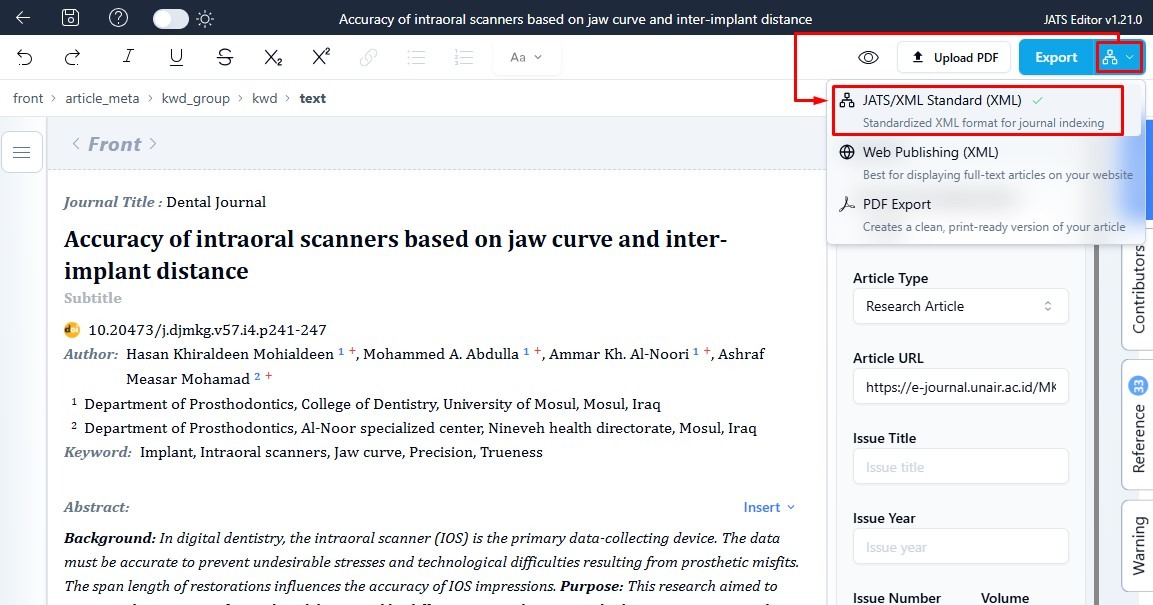Screen dimensions: 1153x605
Task: Click the undo arrow
Action: pos(25,58)
